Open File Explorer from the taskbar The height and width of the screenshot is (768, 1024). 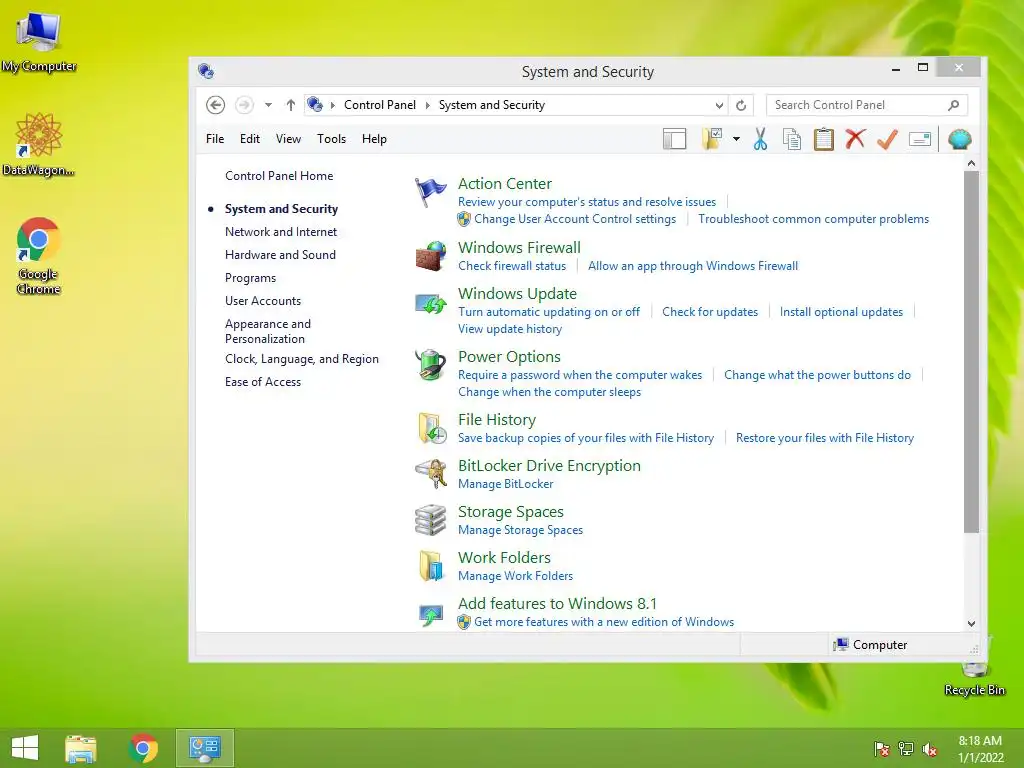click(81, 748)
